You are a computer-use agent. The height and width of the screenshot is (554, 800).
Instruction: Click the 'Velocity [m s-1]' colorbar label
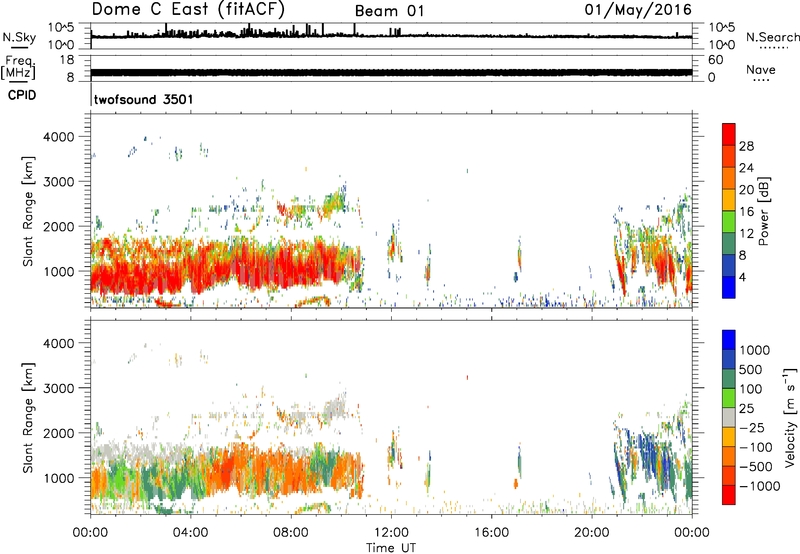pos(790,417)
